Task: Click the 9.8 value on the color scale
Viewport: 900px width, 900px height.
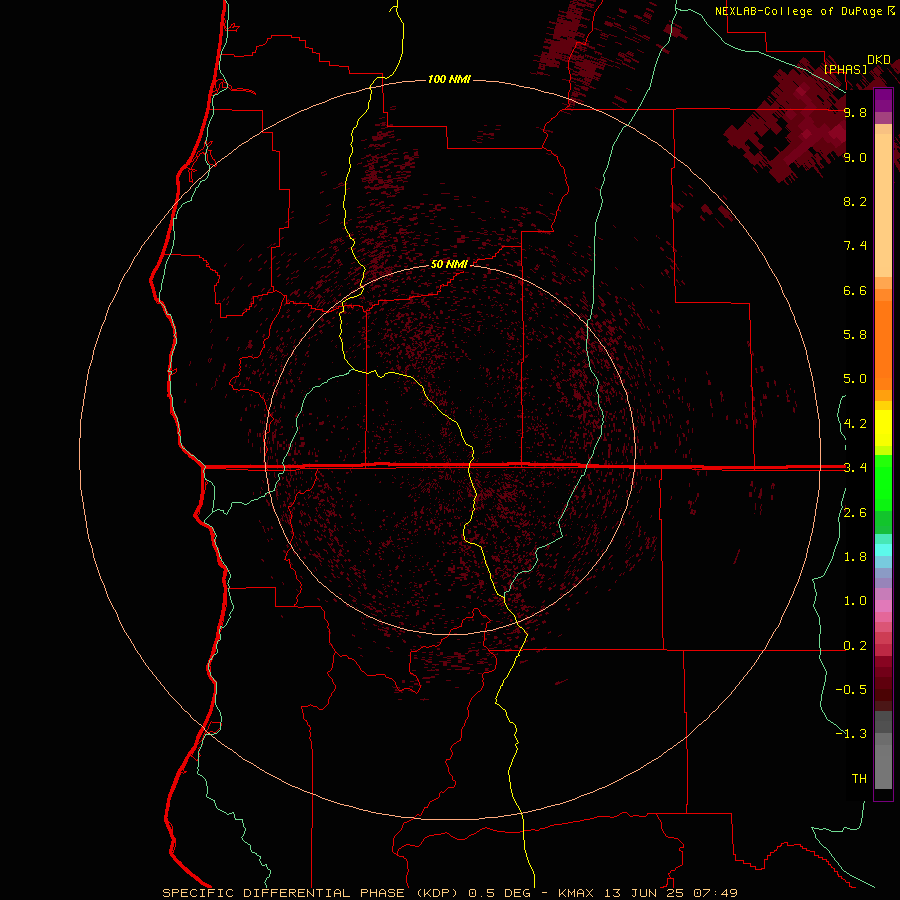Action: (855, 112)
